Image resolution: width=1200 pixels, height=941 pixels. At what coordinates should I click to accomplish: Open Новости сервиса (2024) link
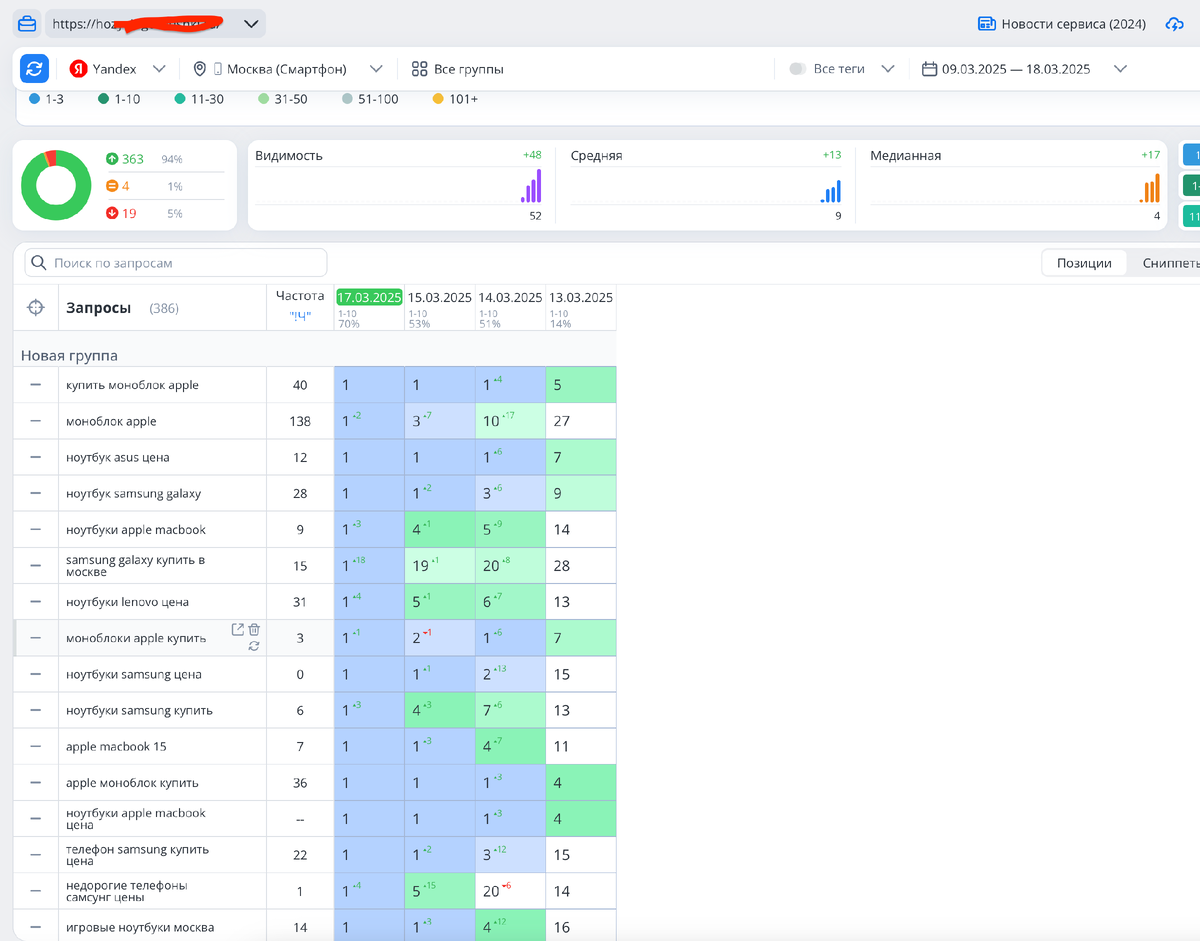(1073, 24)
